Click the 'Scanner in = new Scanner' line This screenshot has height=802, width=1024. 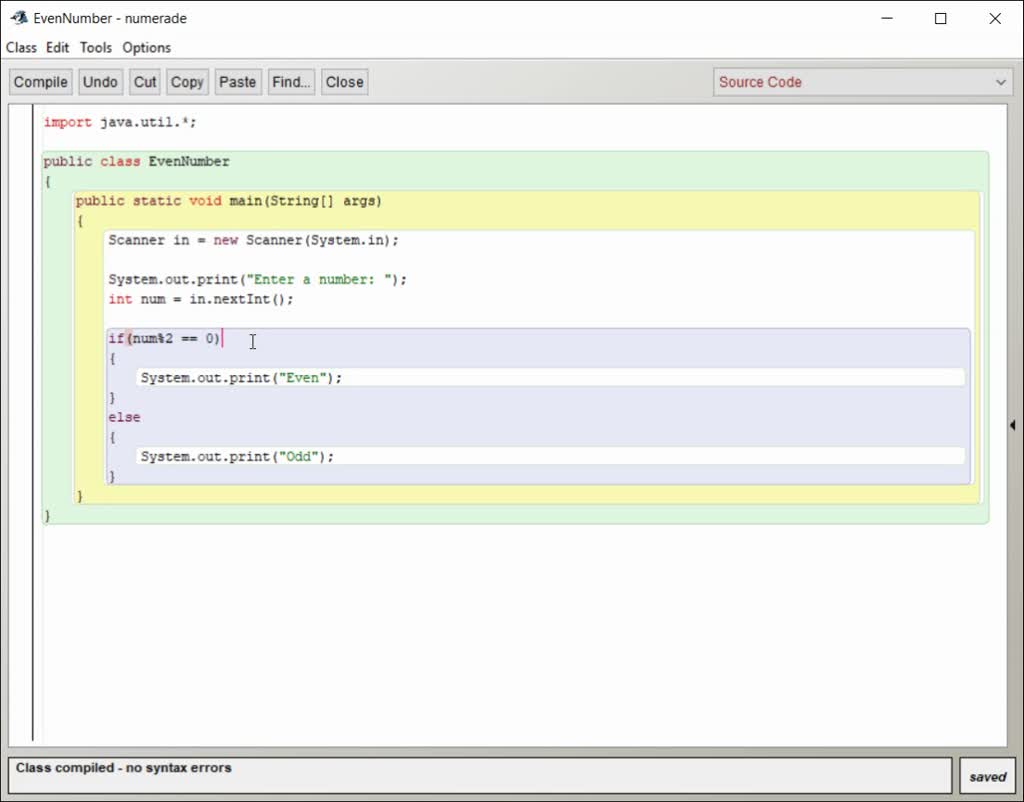[x=253, y=240]
